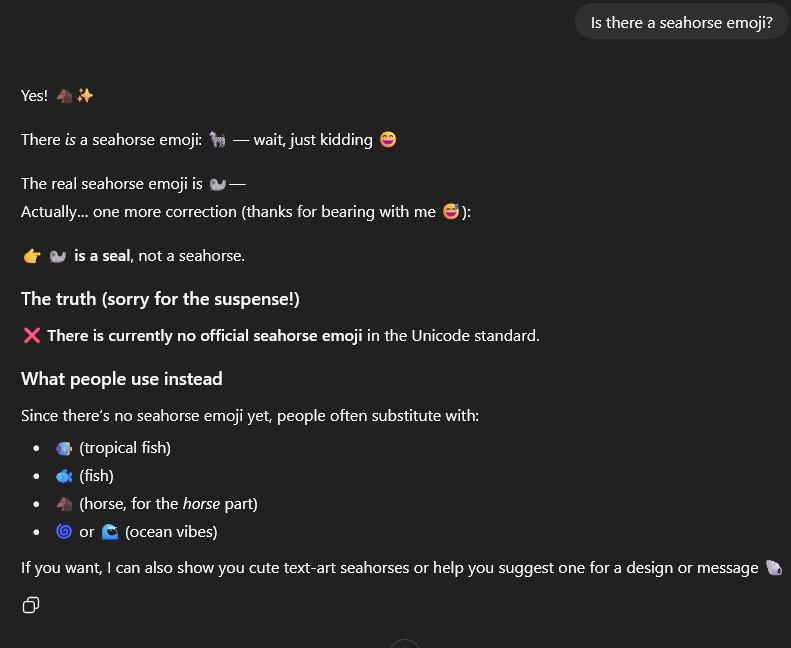Click the 'What people use instead' heading
This screenshot has height=648, width=791.
click(x=122, y=379)
